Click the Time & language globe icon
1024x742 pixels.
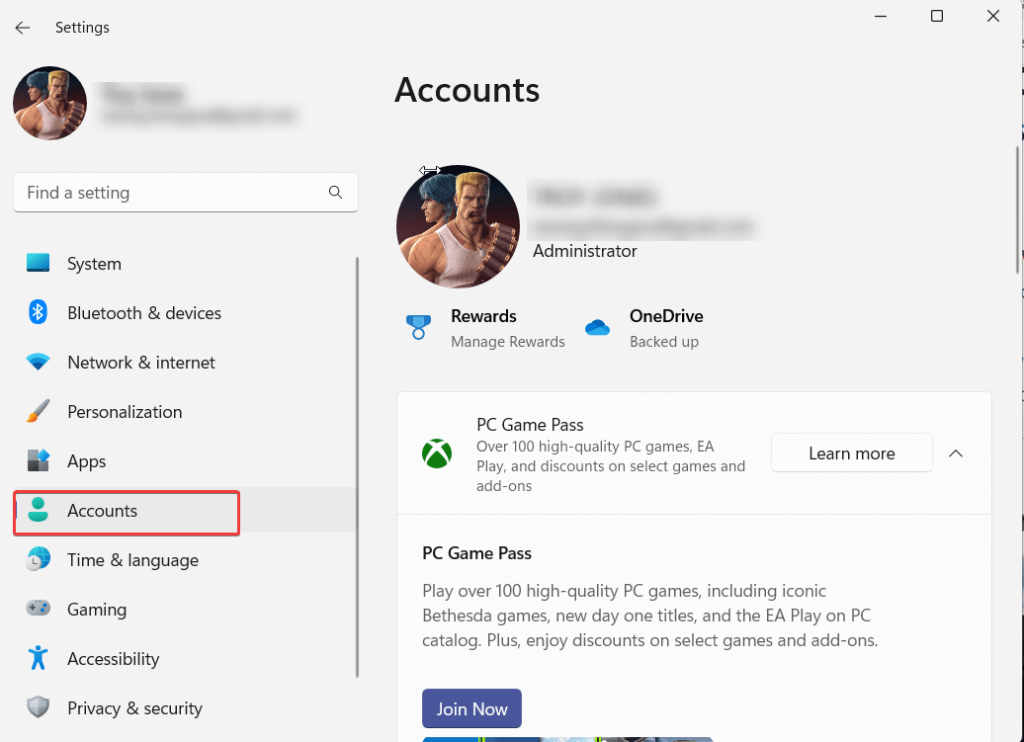pos(38,560)
